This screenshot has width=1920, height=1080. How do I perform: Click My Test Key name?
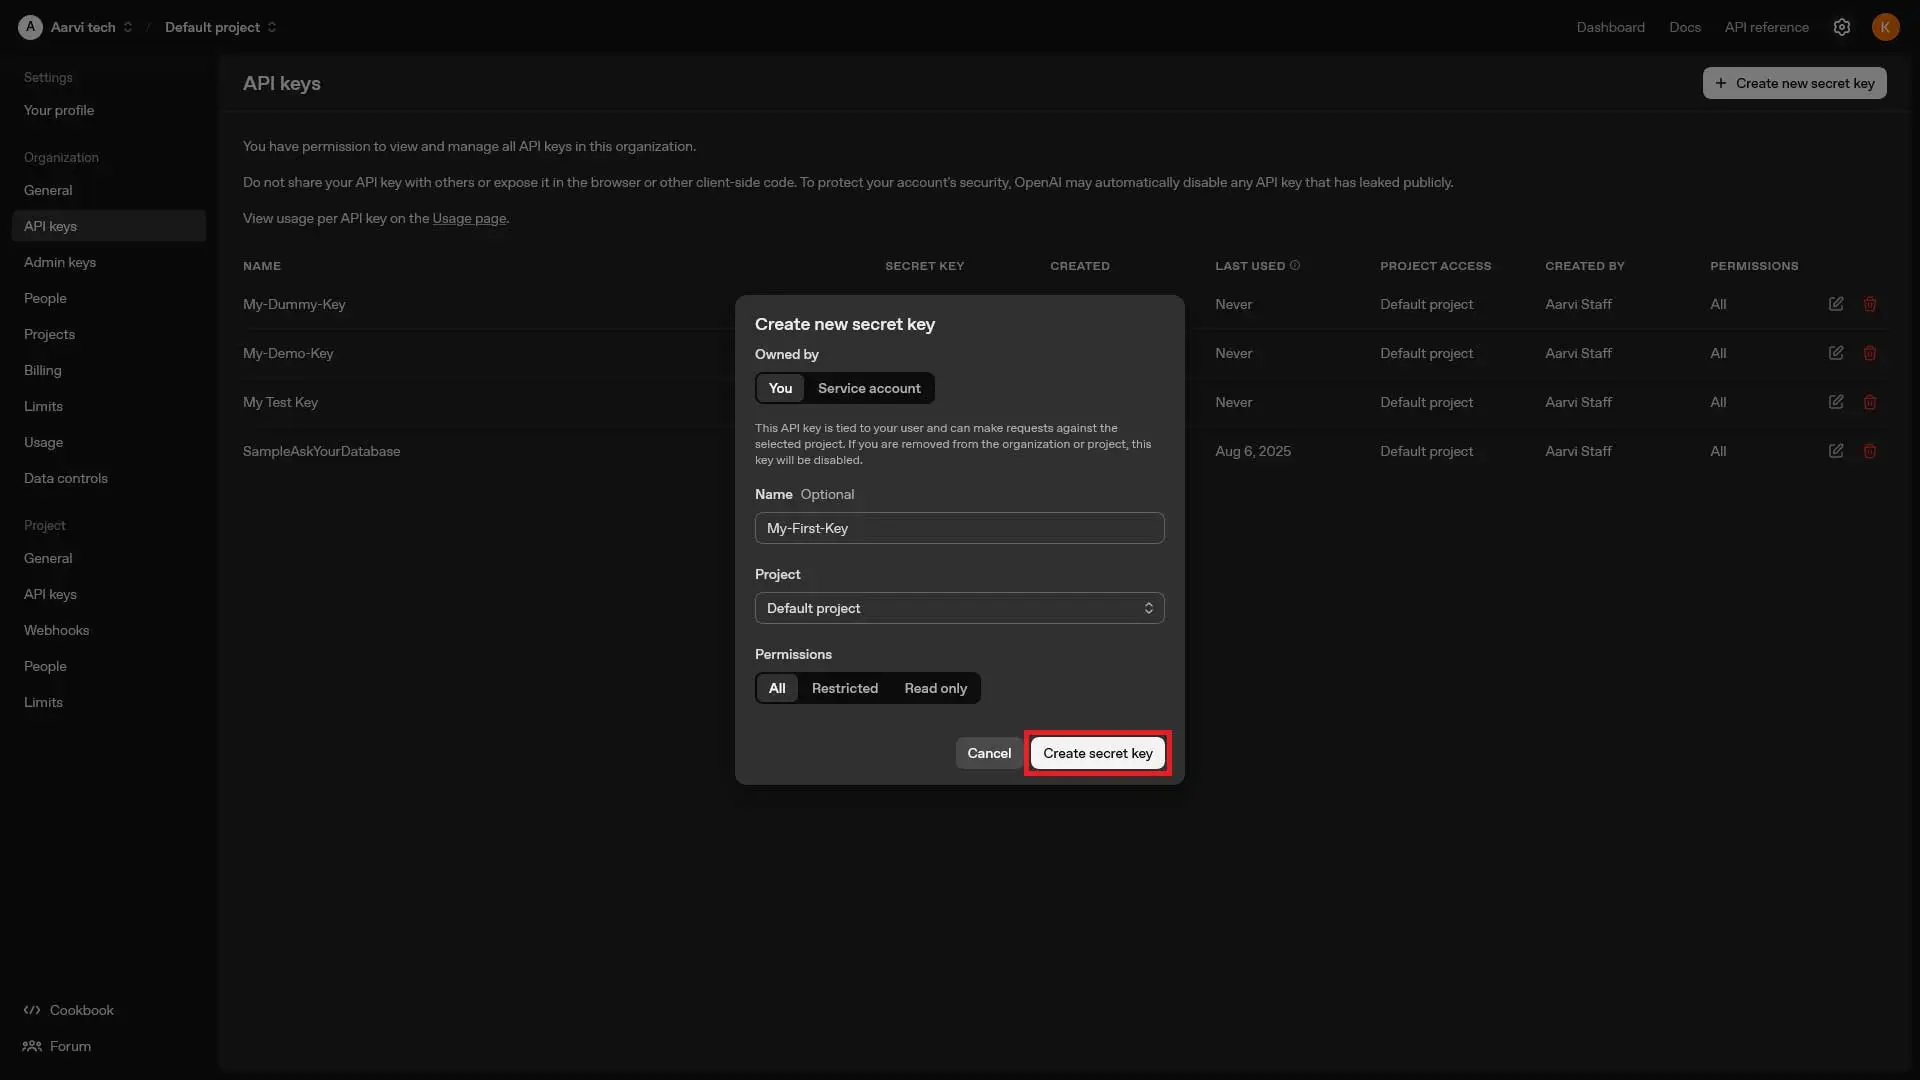(280, 402)
